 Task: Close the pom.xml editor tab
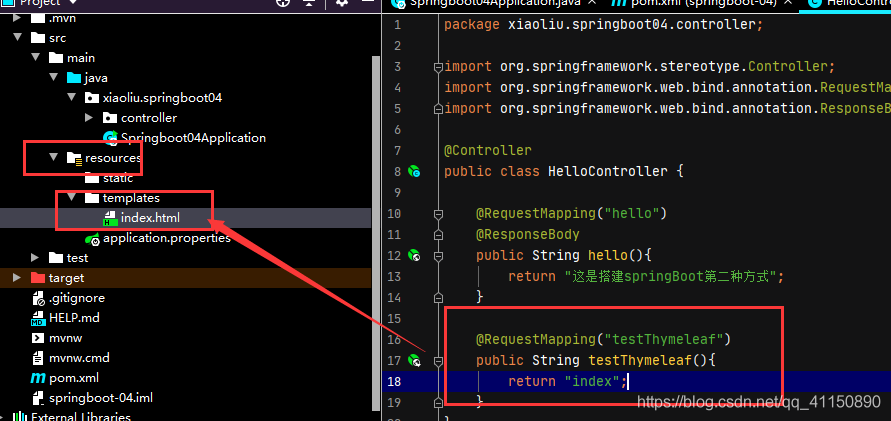787,3
